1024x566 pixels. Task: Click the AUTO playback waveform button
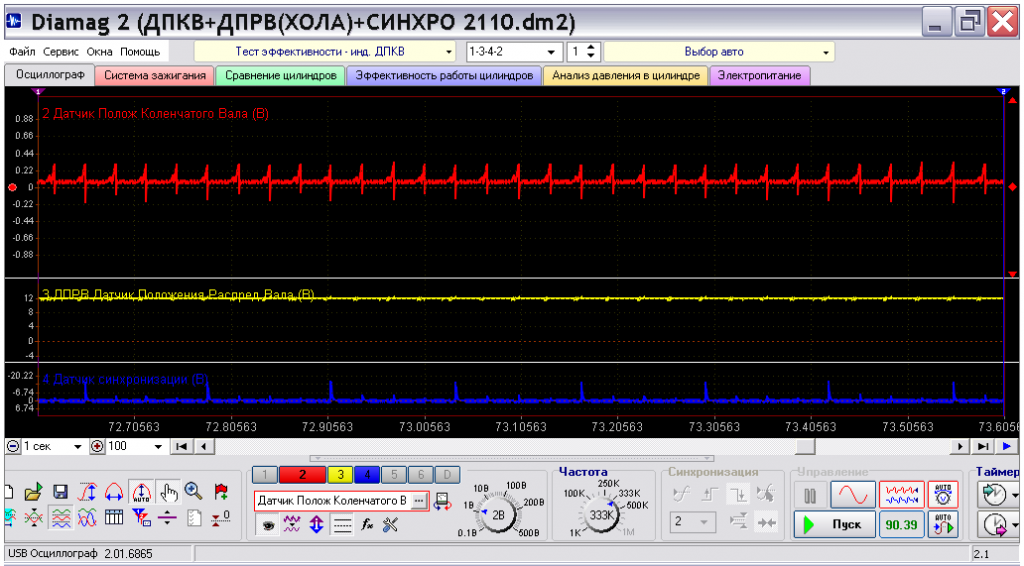click(942, 524)
